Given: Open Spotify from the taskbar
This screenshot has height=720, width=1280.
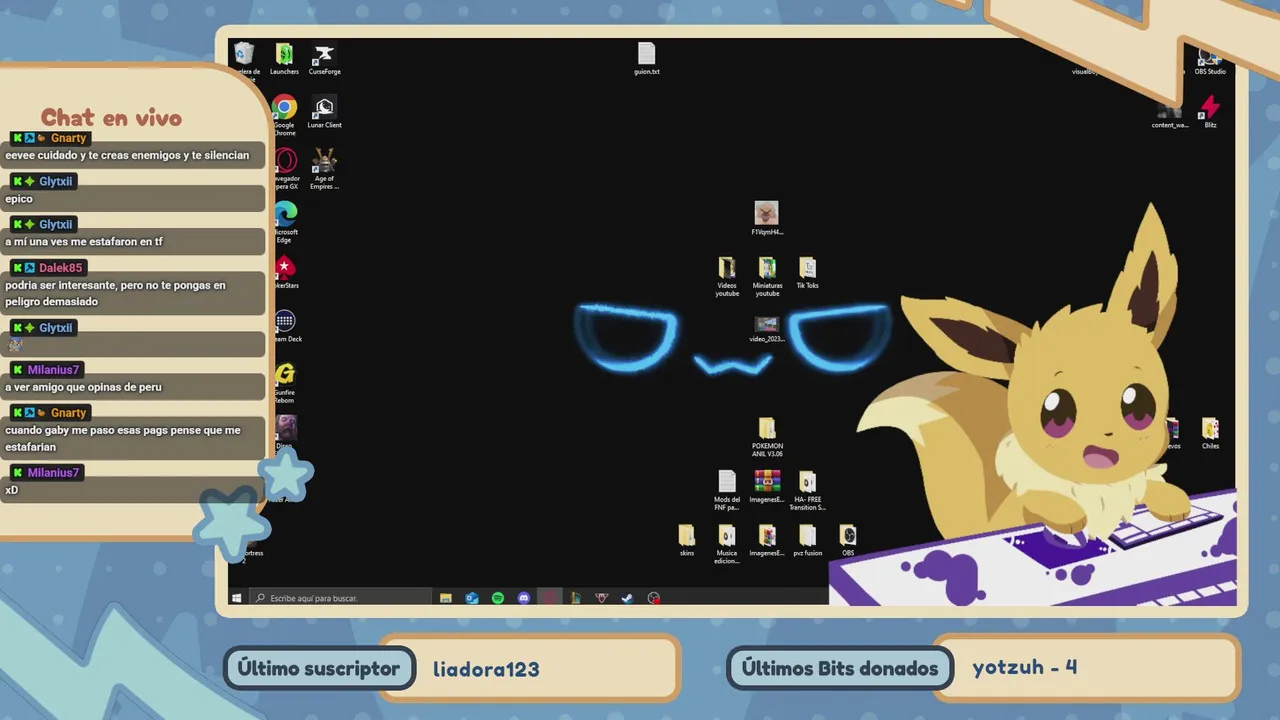Looking at the screenshot, I should [498, 598].
